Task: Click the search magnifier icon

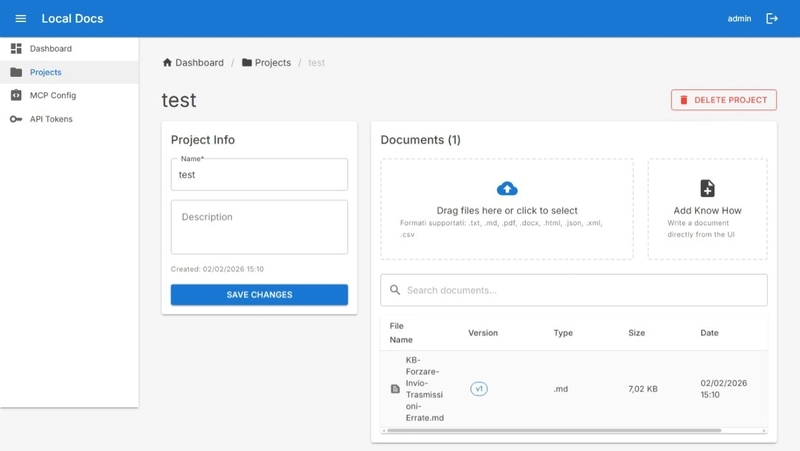Action: pos(395,290)
